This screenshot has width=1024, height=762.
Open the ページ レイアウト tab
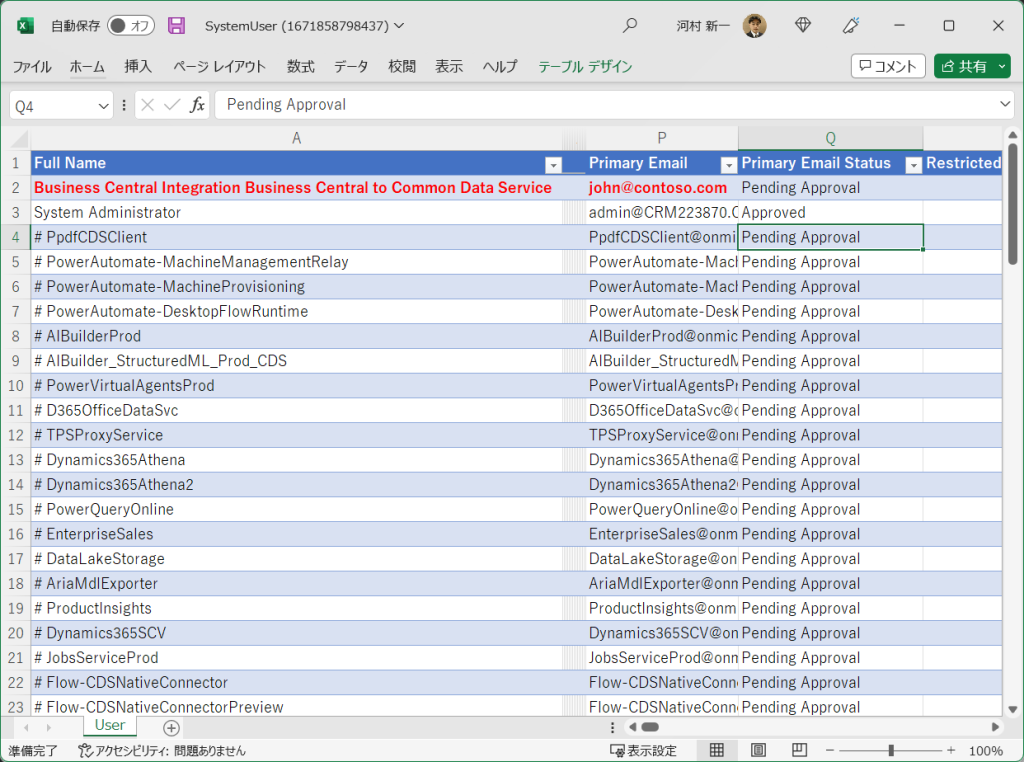219,67
